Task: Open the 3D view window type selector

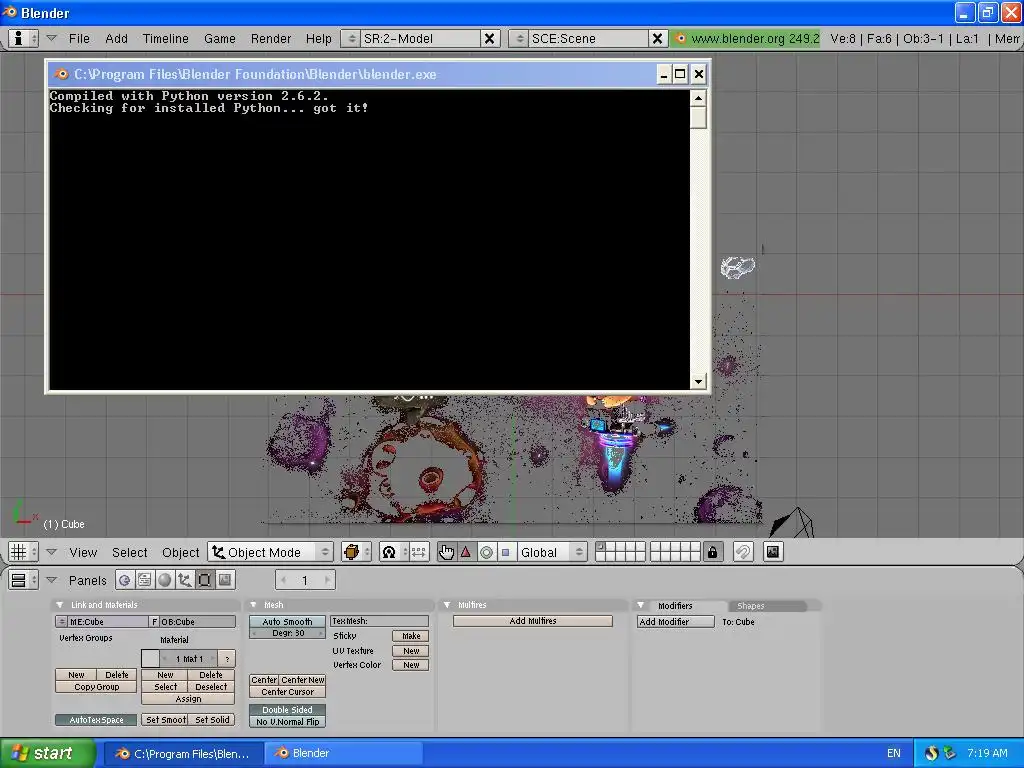Action: click(x=23, y=552)
